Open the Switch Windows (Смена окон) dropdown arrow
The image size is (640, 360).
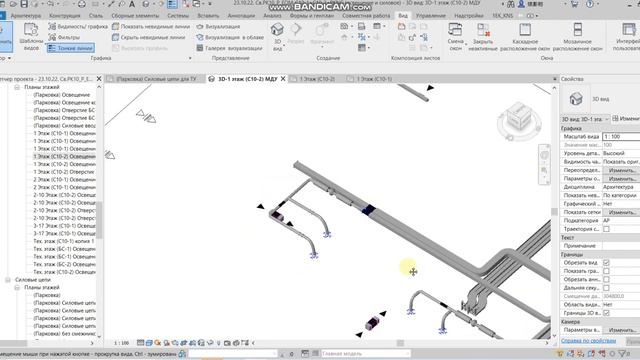(465, 44)
